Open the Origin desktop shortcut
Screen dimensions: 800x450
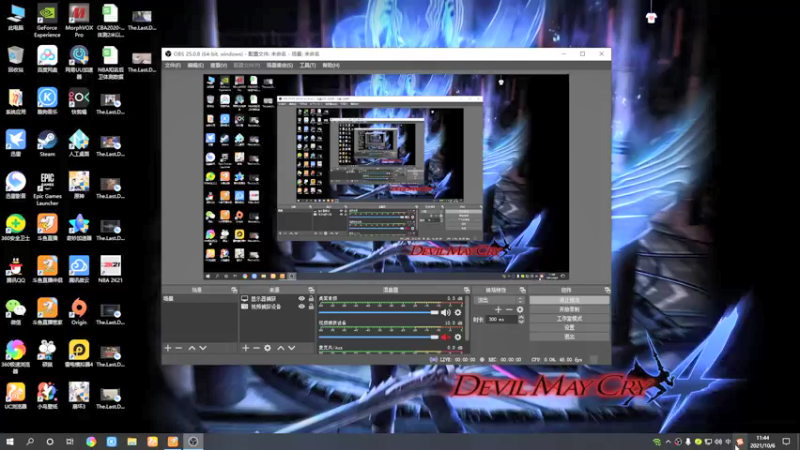79,312
